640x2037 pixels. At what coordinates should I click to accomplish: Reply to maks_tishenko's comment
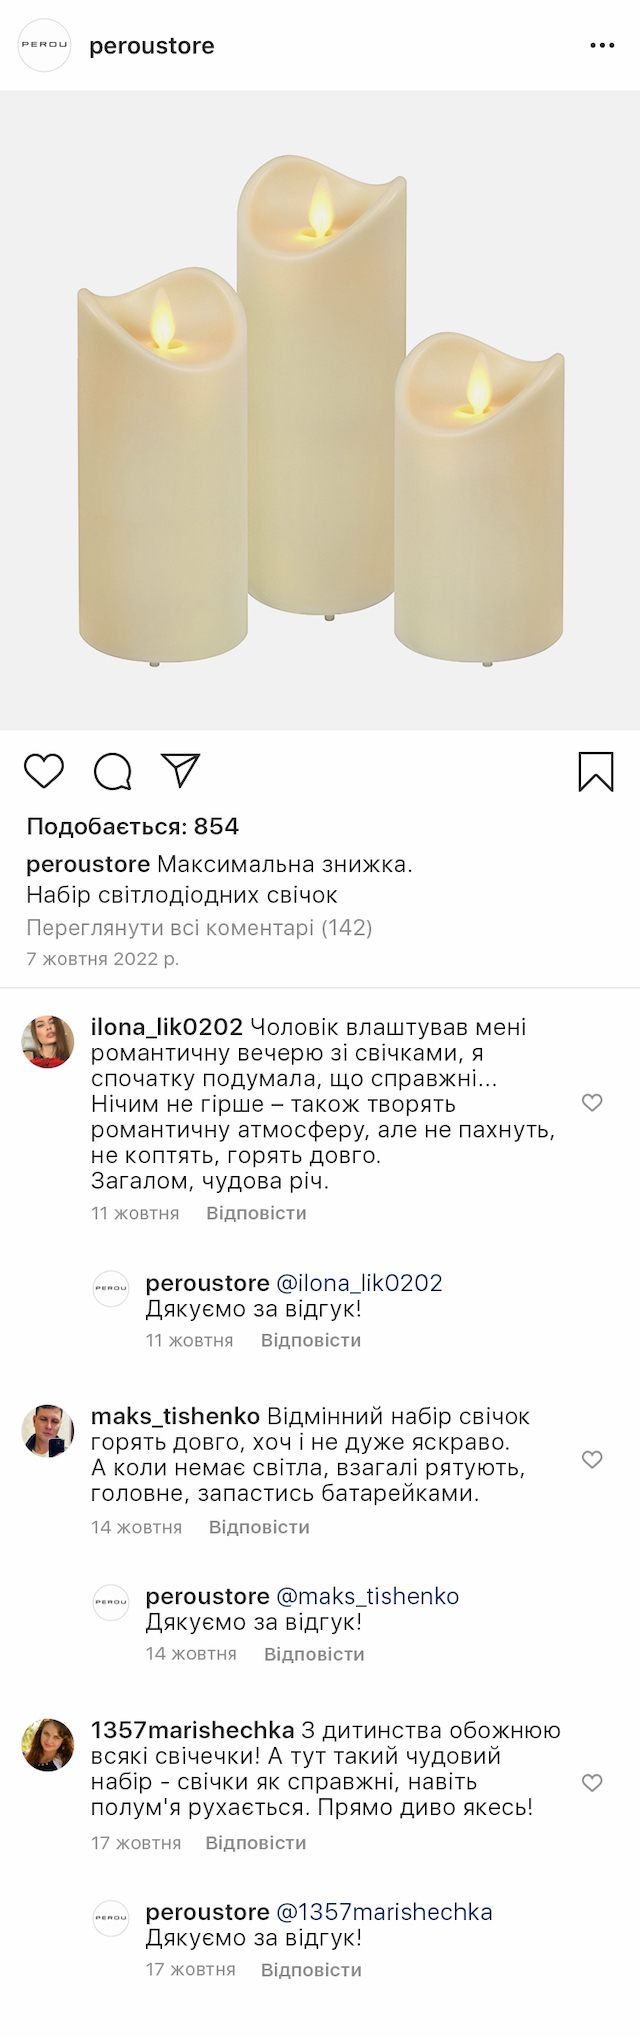[x=259, y=1527]
